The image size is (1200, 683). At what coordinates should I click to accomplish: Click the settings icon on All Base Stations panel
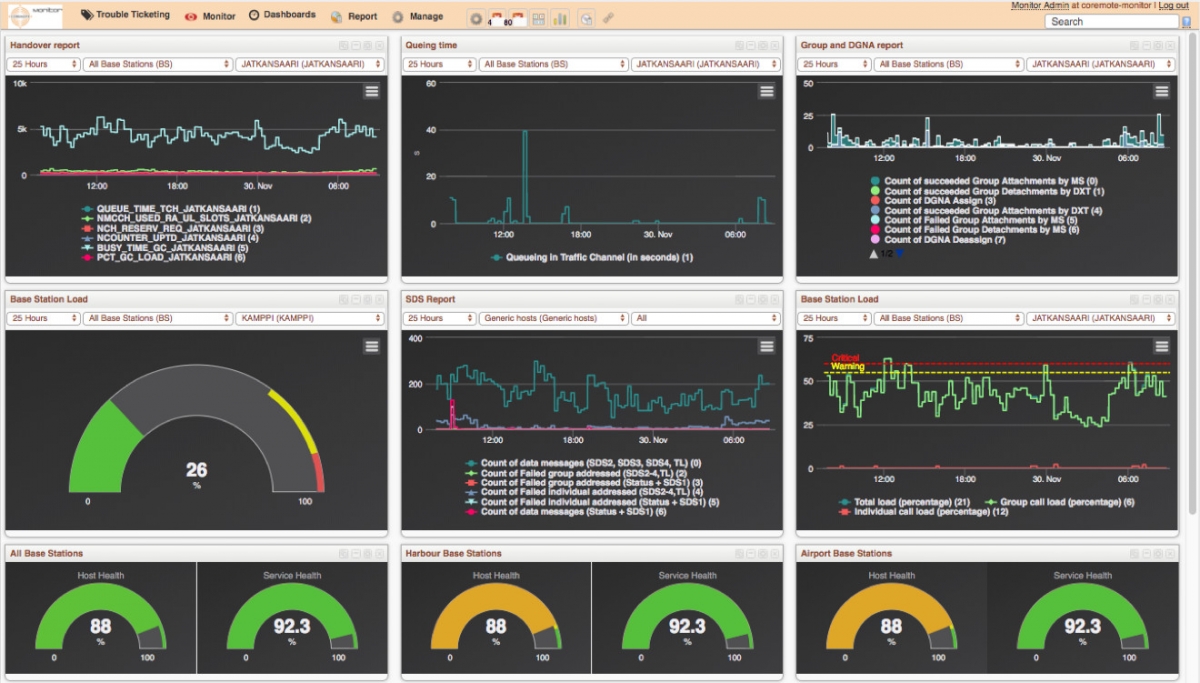pos(367,553)
